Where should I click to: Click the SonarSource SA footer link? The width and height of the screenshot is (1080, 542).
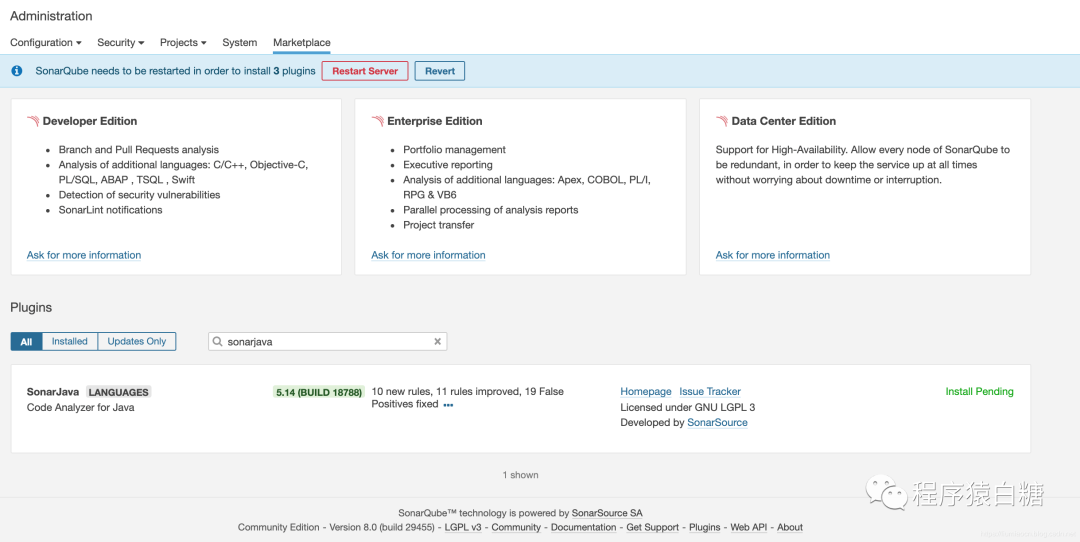tap(607, 513)
